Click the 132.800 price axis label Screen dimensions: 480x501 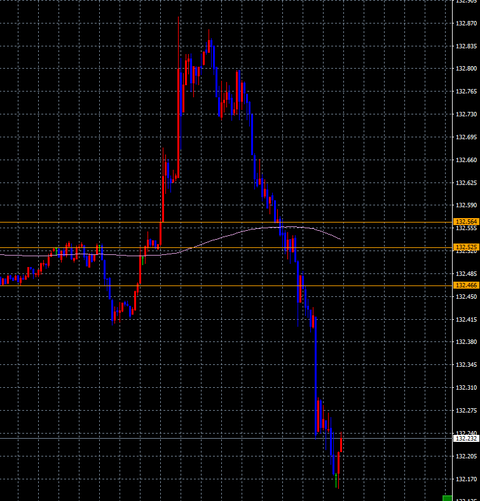click(x=466, y=69)
